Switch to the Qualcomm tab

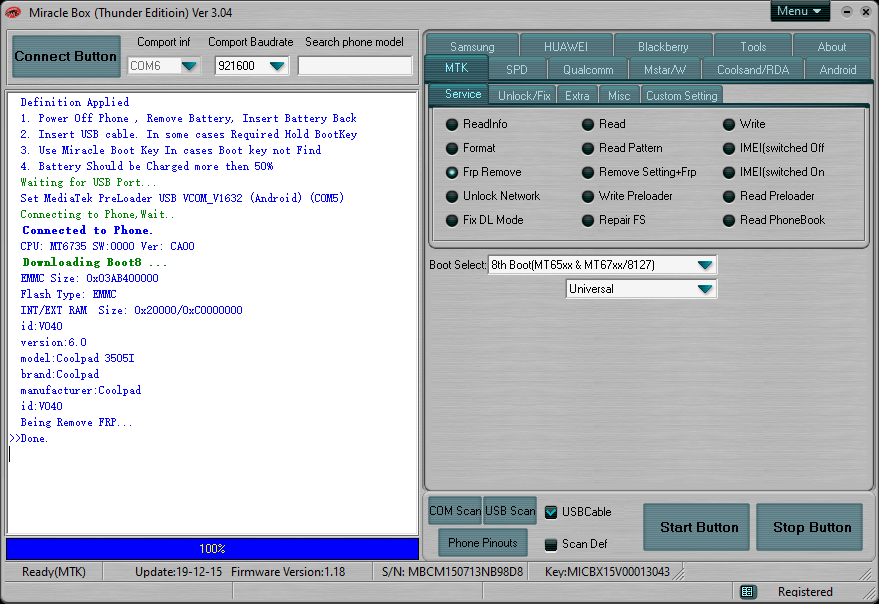(x=588, y=70)
